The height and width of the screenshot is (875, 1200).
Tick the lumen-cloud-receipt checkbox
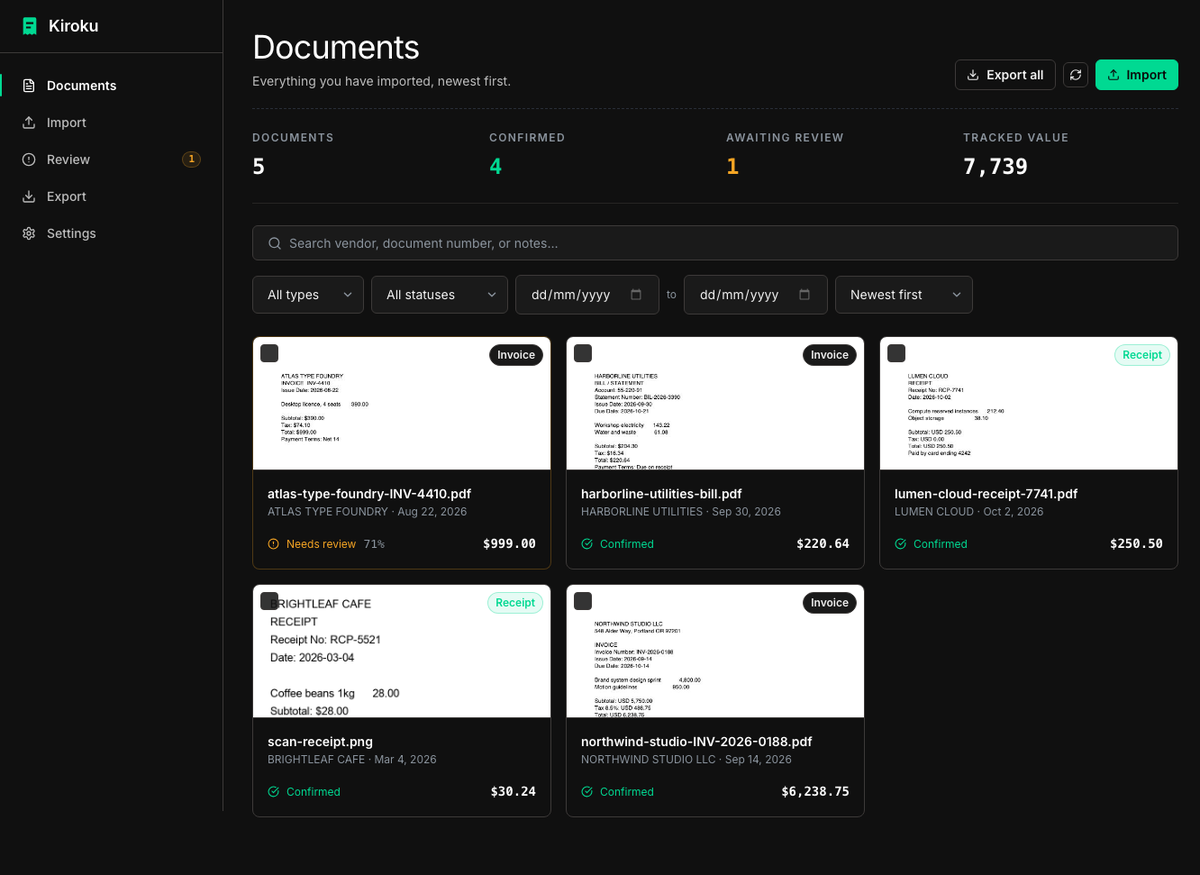[x=896, y=353]
